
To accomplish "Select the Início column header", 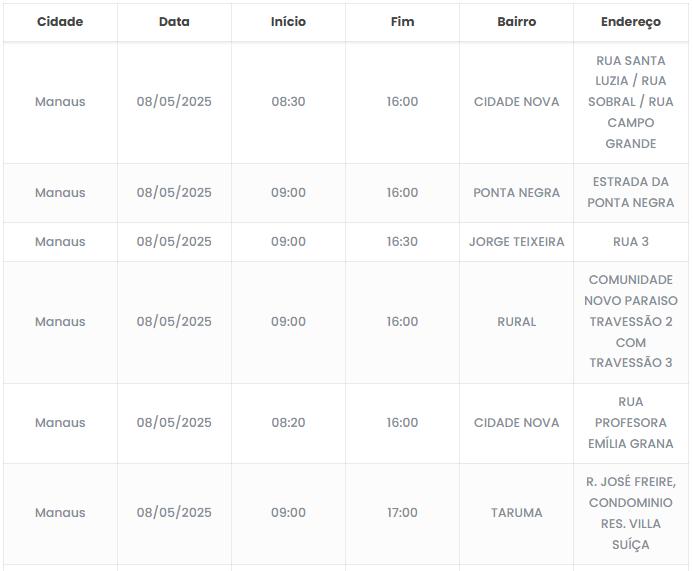I will coord(288,21).
